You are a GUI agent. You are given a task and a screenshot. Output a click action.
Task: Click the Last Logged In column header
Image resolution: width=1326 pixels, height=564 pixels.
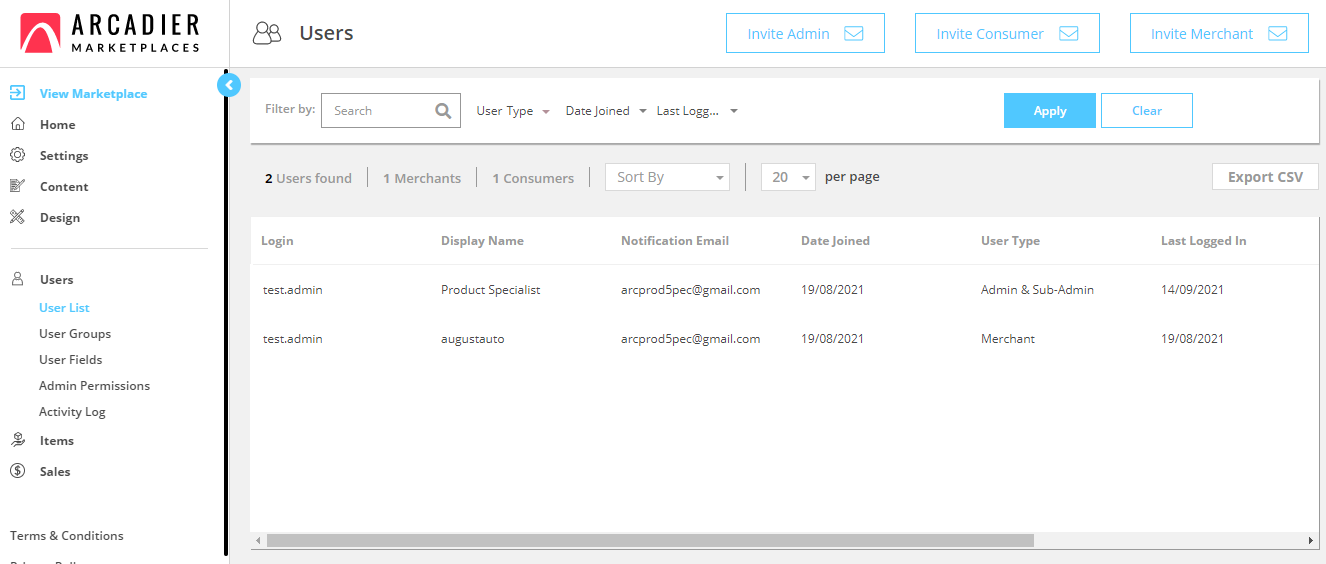click(x=1203, y=241)
